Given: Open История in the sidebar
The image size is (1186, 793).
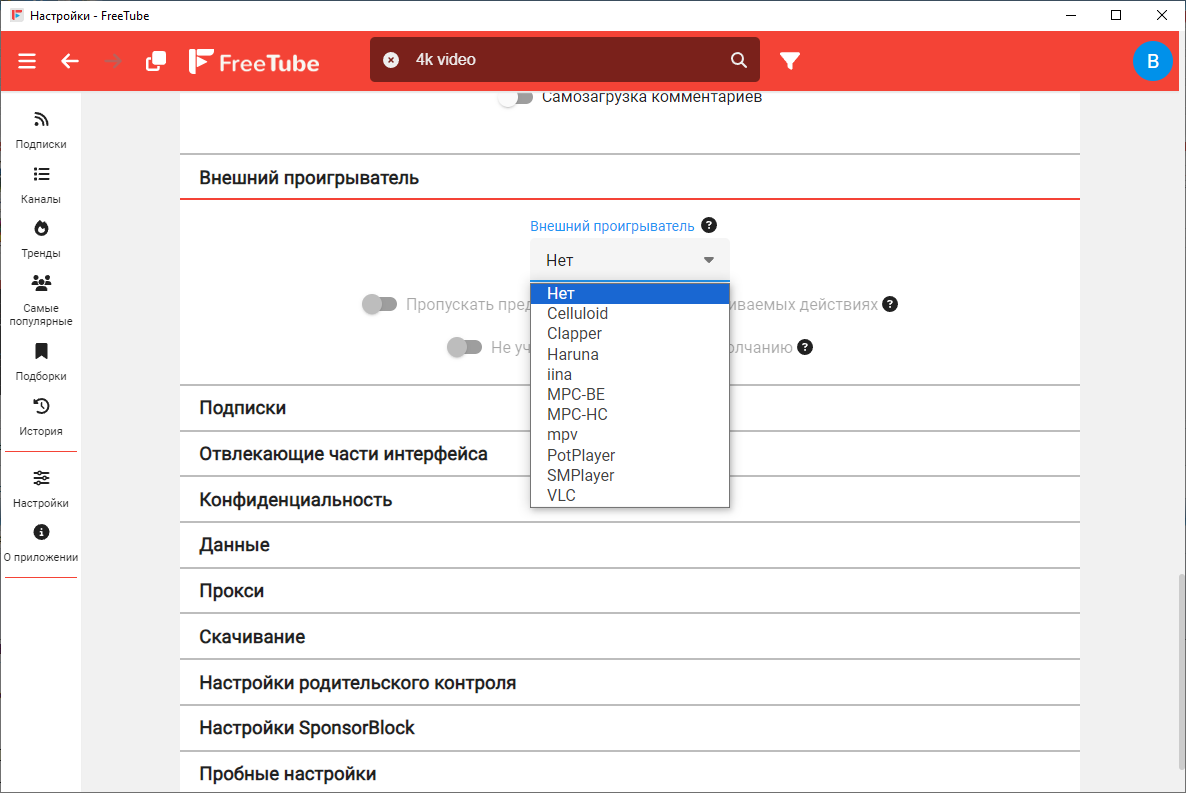Looking at the screenshot, I should tap(41, 417).
